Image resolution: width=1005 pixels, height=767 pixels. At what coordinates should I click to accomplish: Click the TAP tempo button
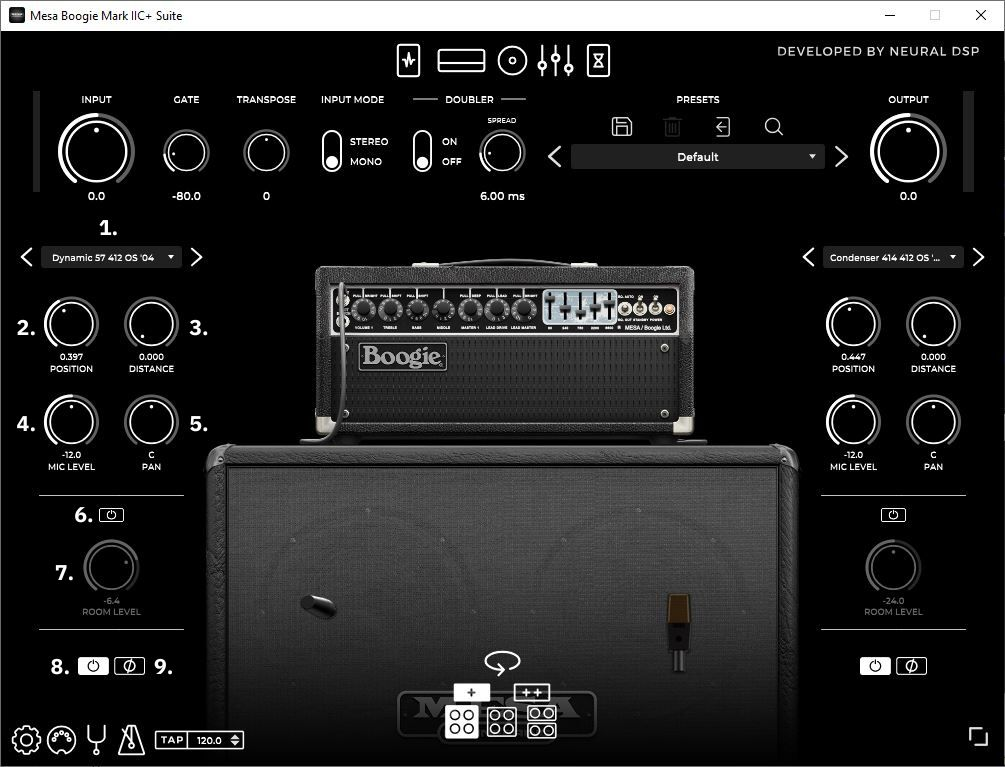tap(171, 740)
